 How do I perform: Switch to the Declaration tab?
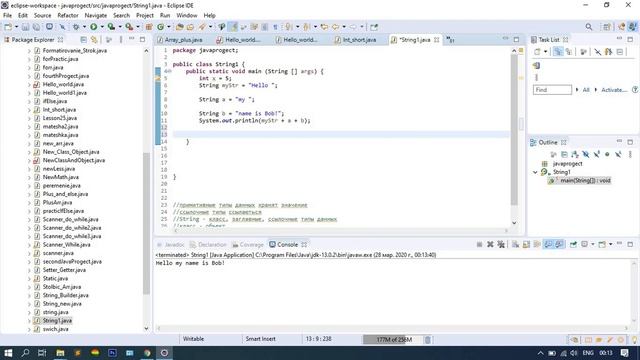pyautogui.click(x=208, y=244)
